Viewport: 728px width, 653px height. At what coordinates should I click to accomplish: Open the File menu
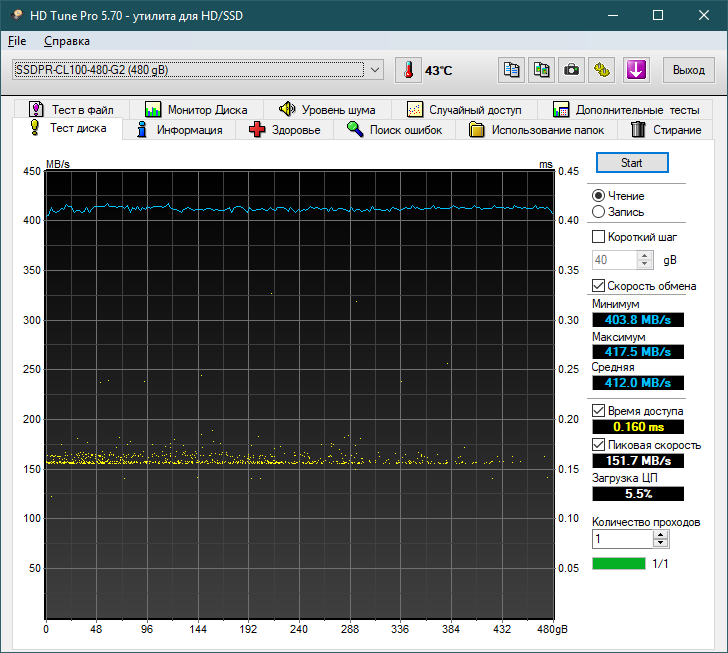click(17, 41)
